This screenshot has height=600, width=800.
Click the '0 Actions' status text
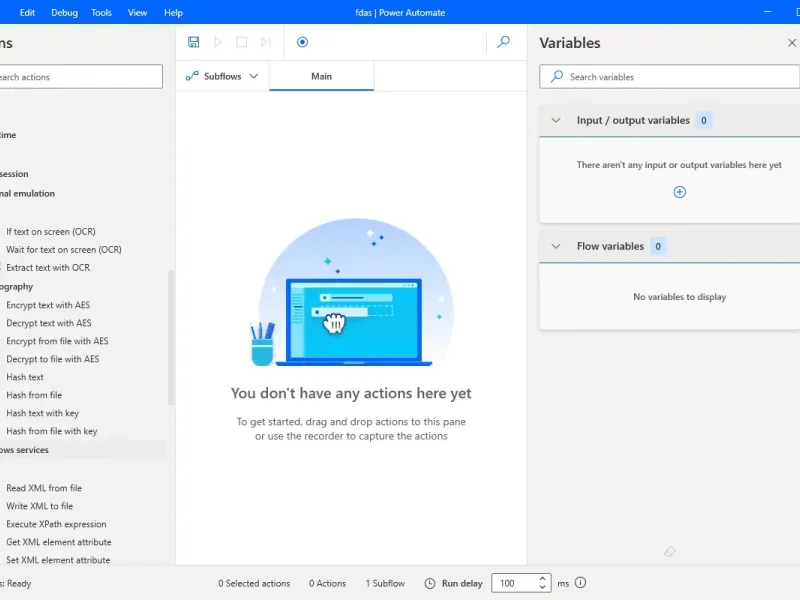point(327,583)
